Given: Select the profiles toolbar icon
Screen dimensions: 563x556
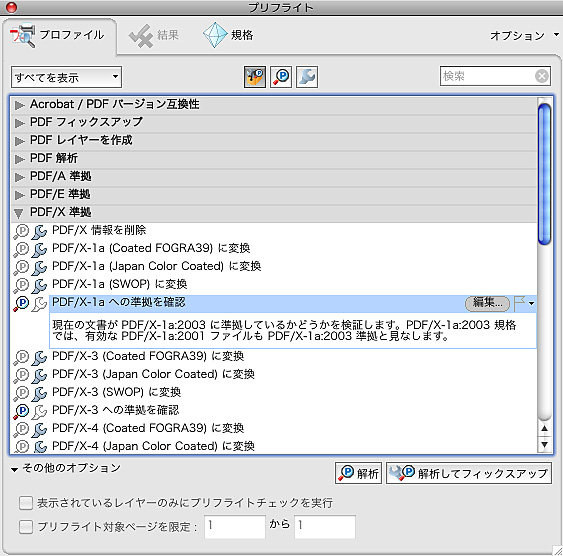Looking at the screenshot, I should click(x=255, y=76).
